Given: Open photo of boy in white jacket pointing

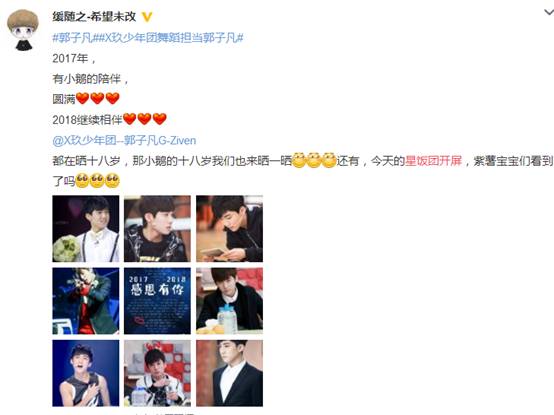Looking at the screenshot, I should (x=157, y=373).
